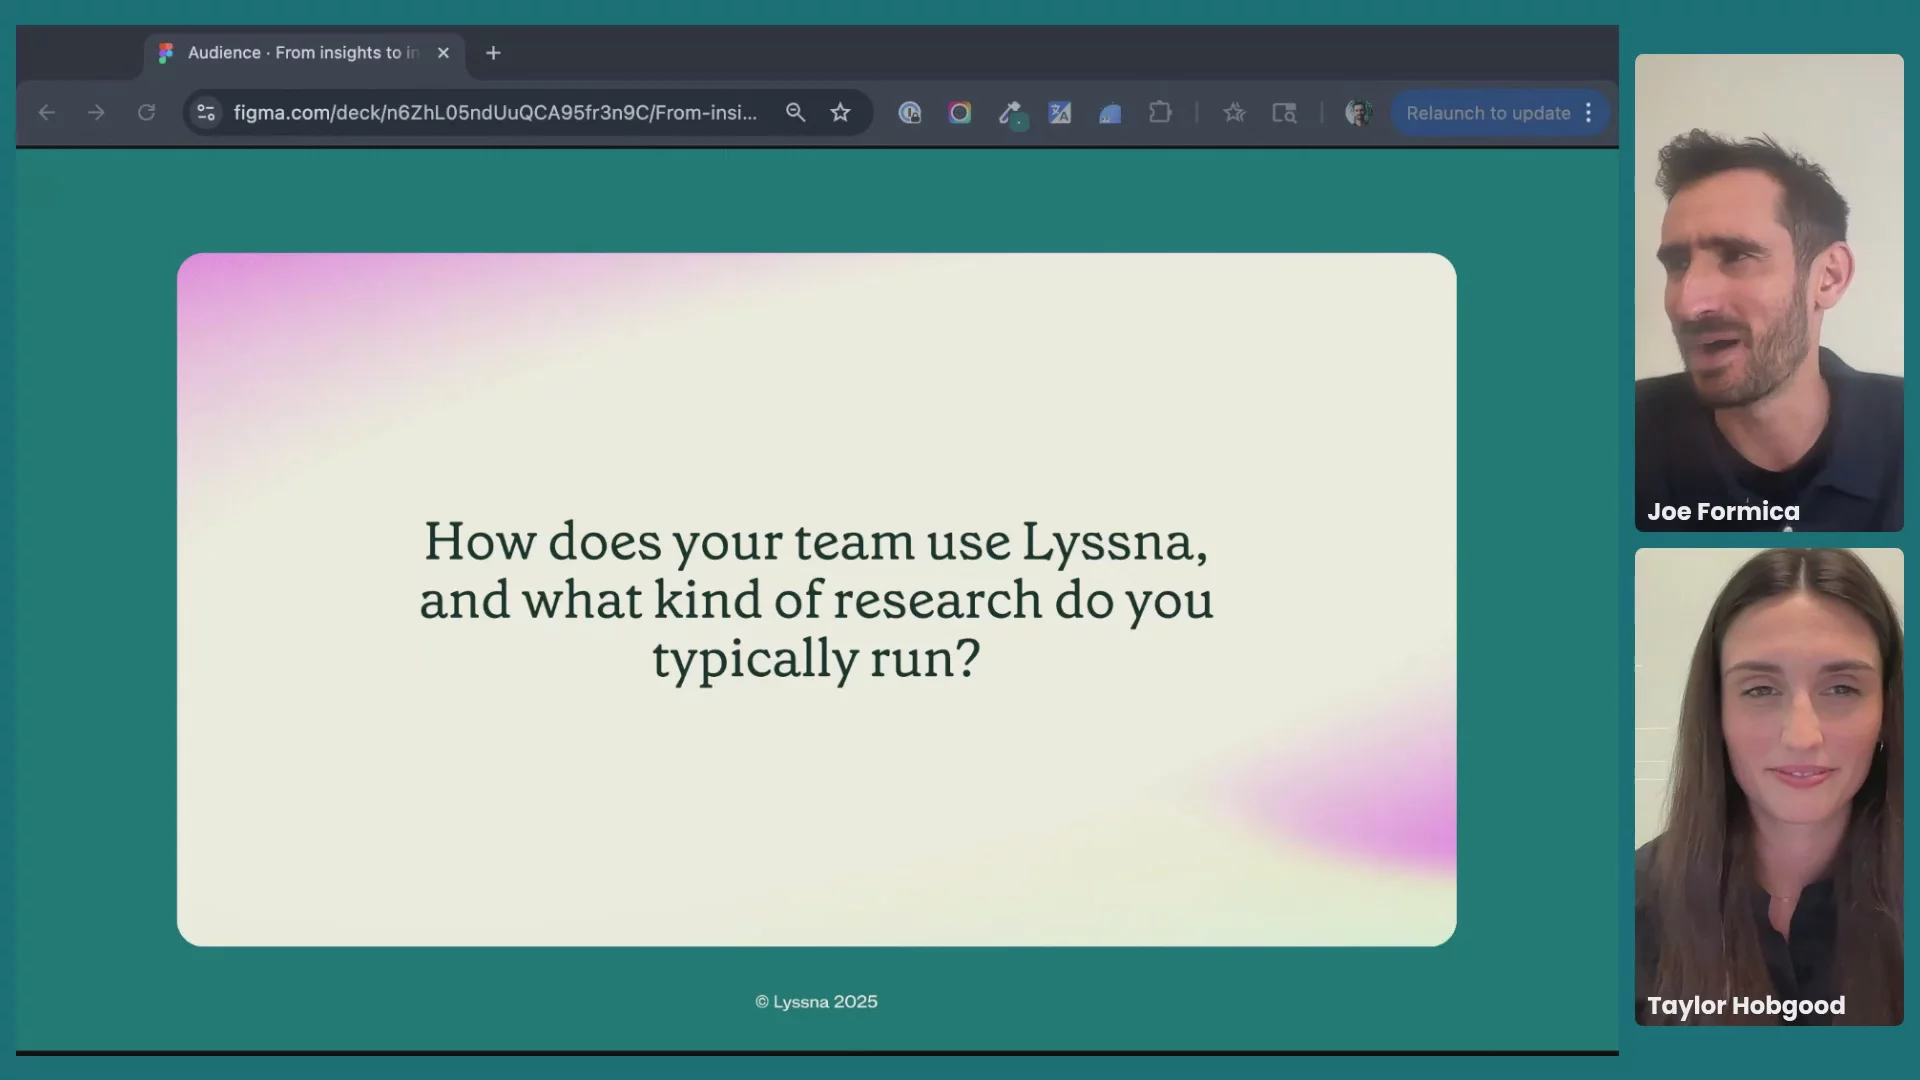Close the Audience Figma tab
Viewport: 1920px width, 1080px height.
tap(443, 53)
